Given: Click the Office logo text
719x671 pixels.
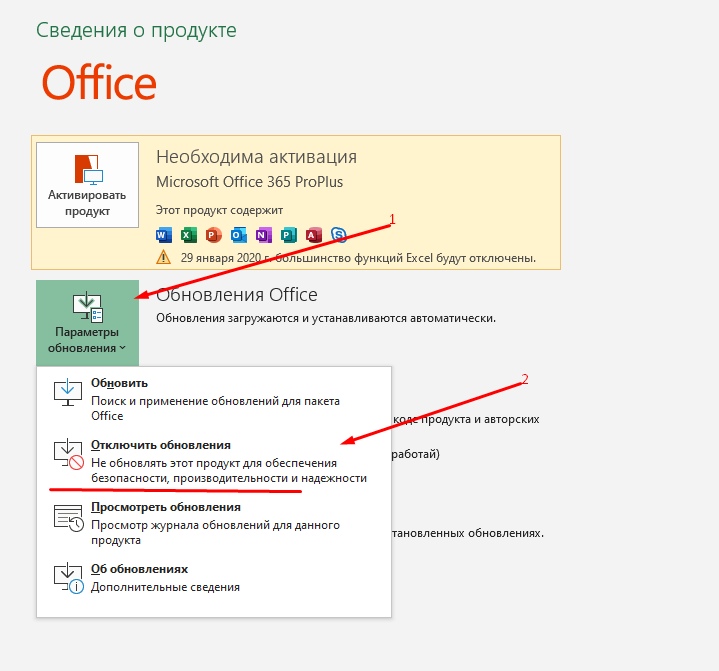Looking at the screenshot, I should (x=99, y=83).
